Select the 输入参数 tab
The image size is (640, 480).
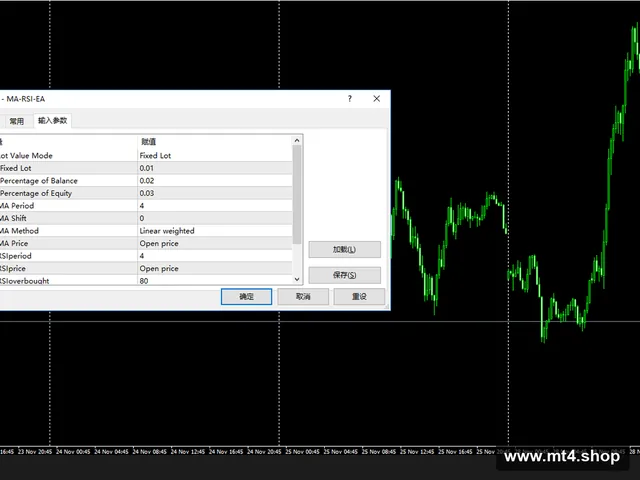click(52, 120)
